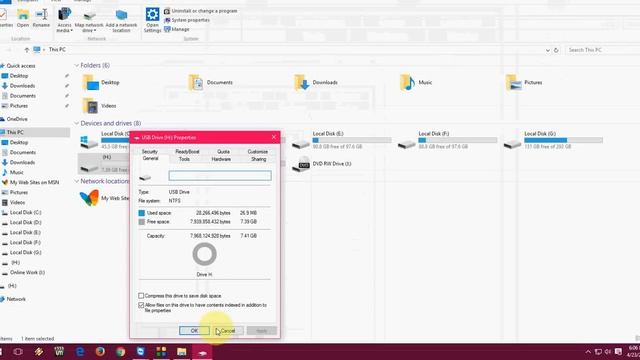Switch to the Quota tab
The height and width of the screenshot is (360, 640).
coord(223,151)
